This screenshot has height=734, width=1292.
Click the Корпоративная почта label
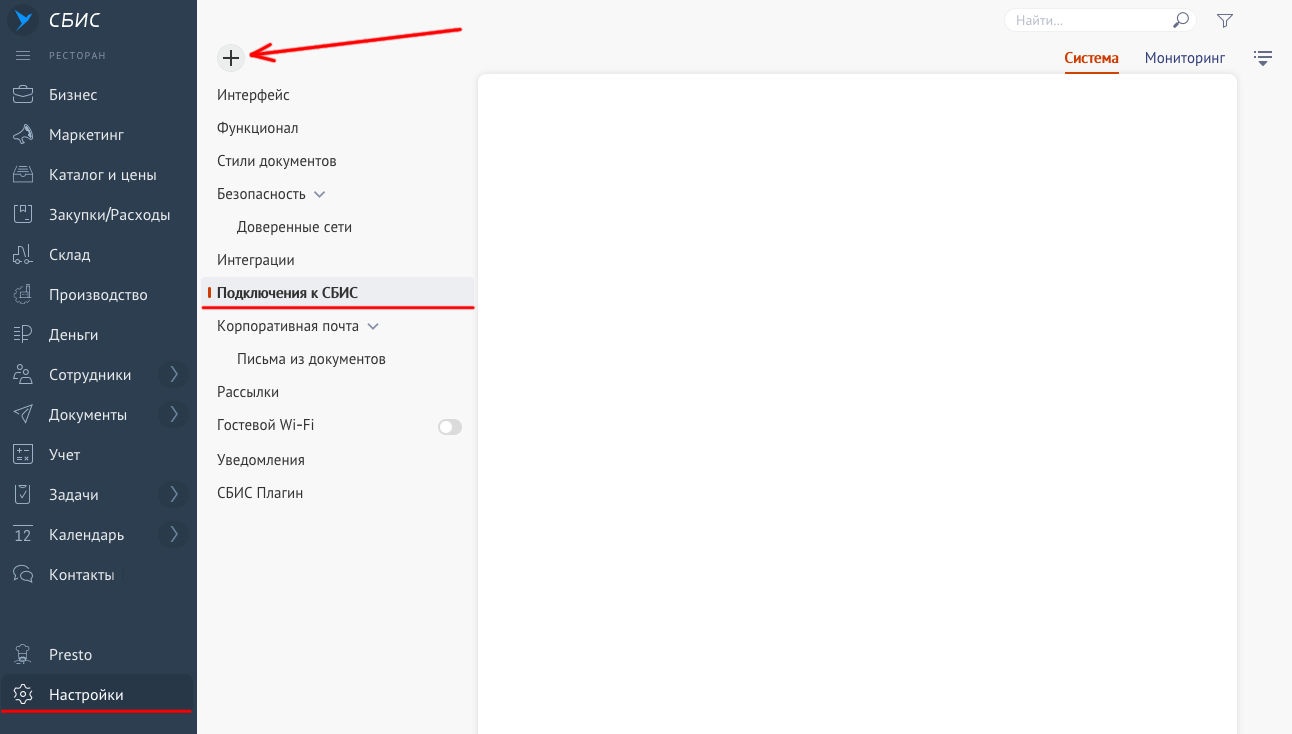click(x=288, y=326)
